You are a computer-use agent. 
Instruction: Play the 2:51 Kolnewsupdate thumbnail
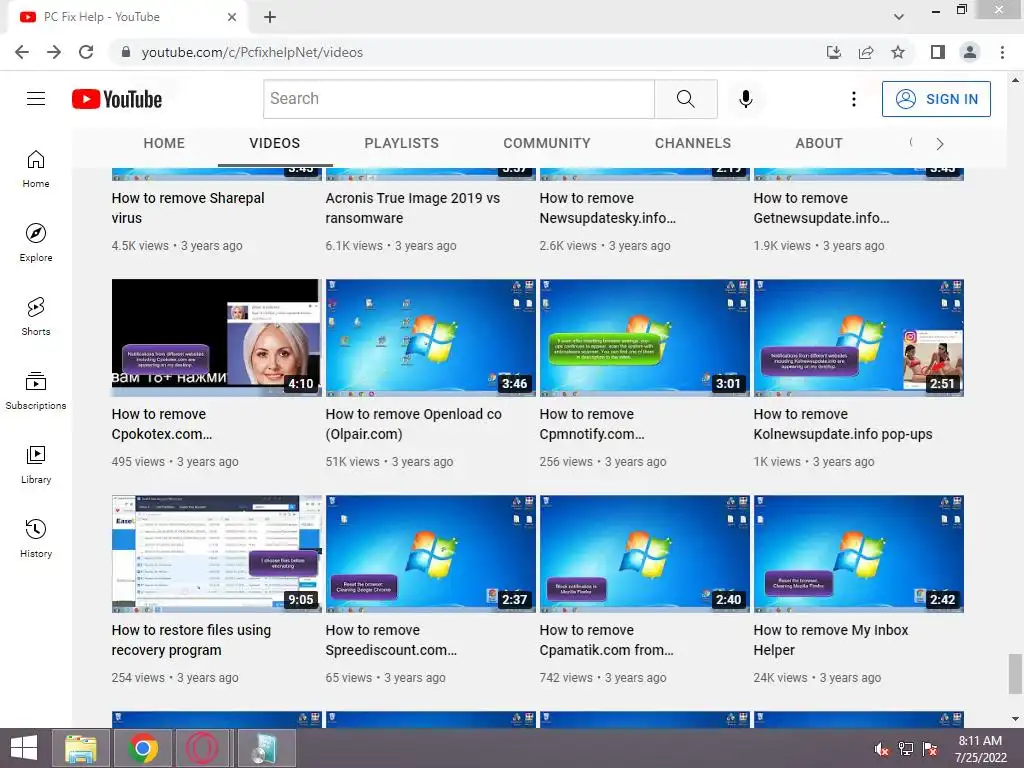(859, 338)
